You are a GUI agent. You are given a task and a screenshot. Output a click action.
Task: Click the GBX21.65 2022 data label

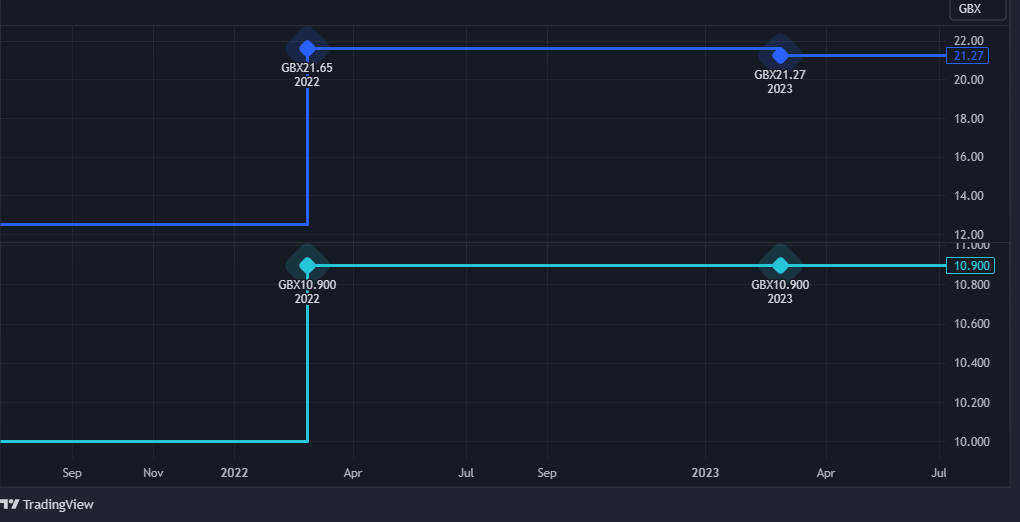(307, 75)
